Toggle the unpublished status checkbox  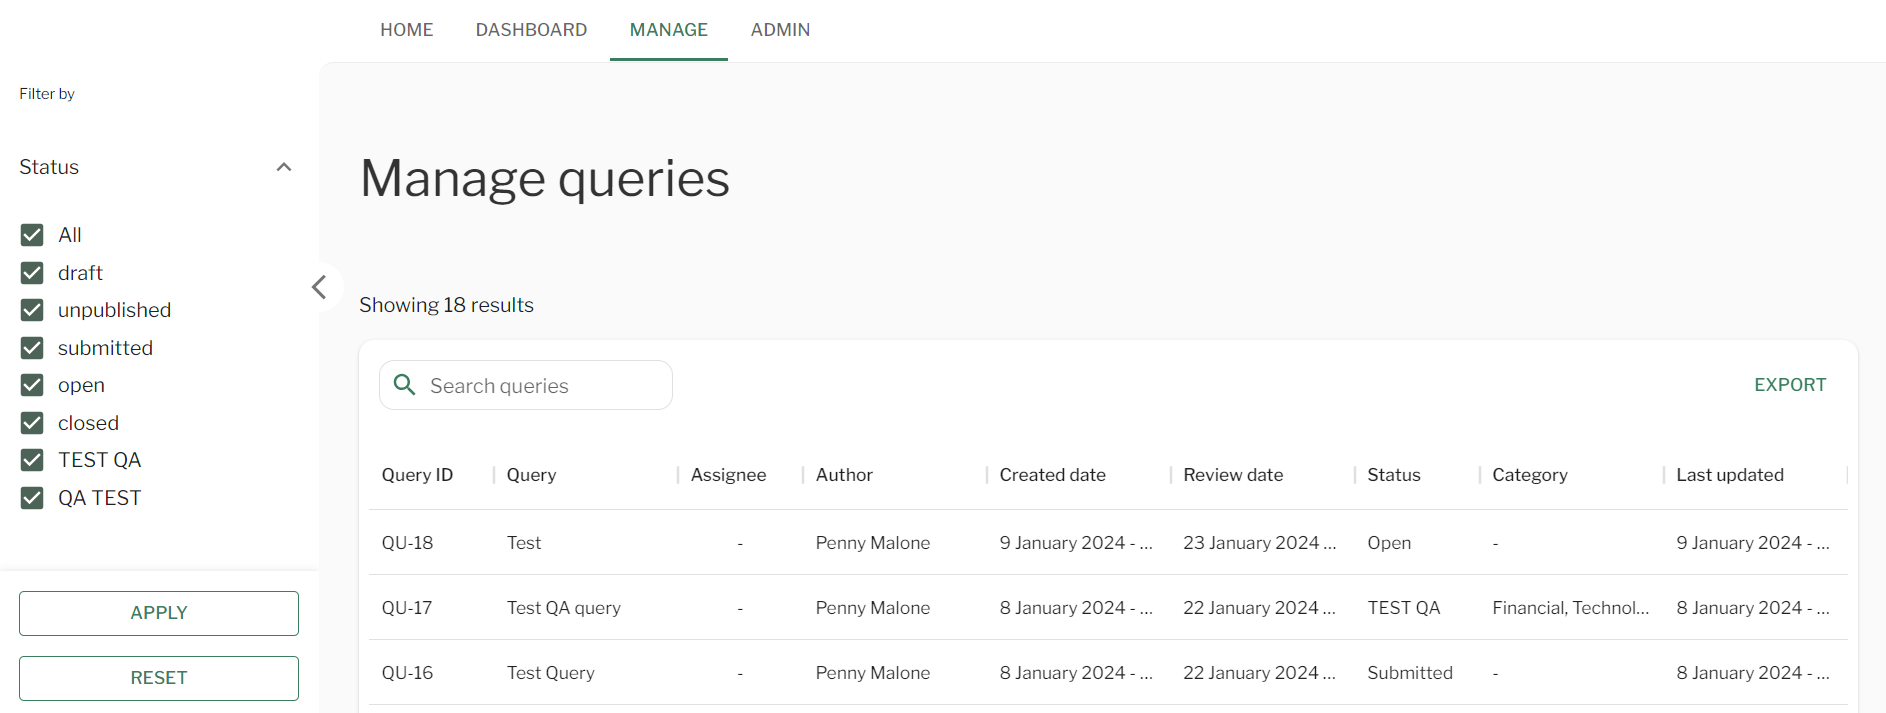coord(32,310)
